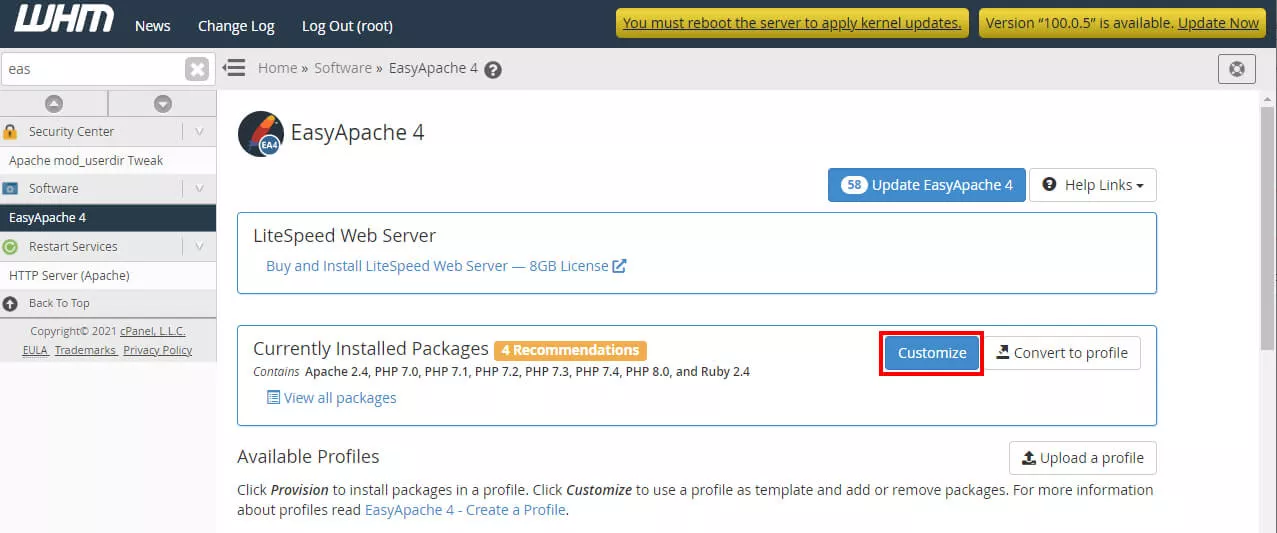Open Buy and Install LiteSpeed Web Server link
The height and width of the screenshot is (533, 1277).
446,266
